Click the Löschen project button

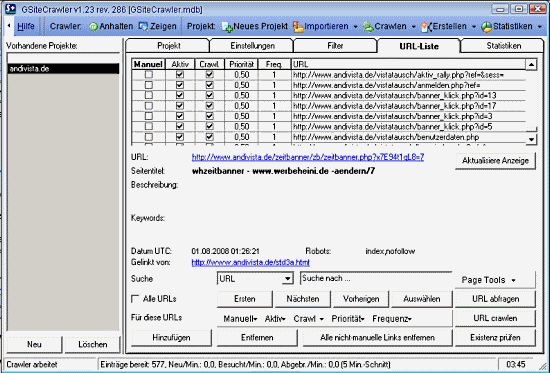point(93,345)
